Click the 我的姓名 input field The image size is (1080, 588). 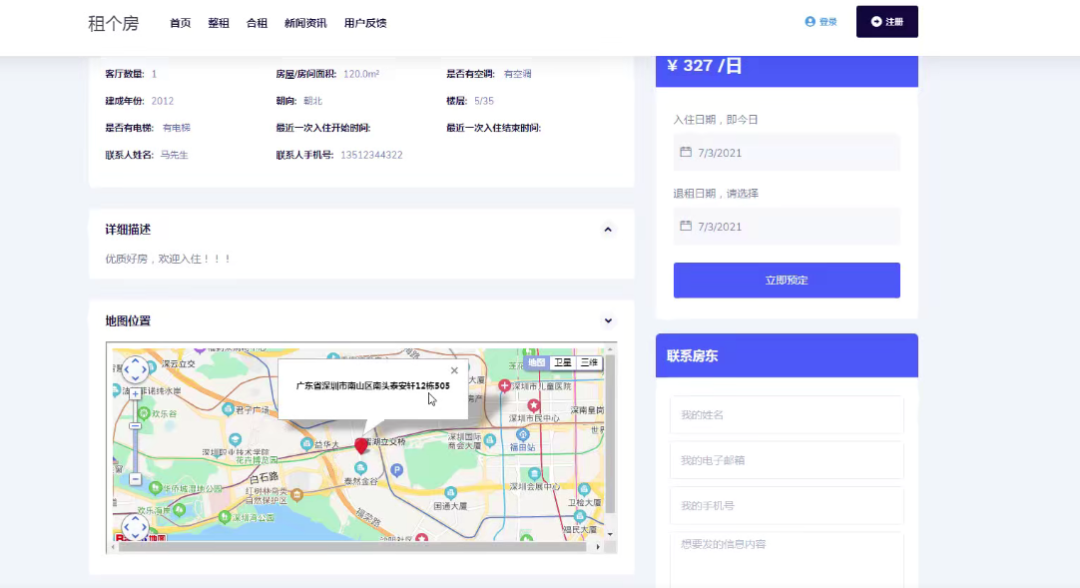coord(786,415)
